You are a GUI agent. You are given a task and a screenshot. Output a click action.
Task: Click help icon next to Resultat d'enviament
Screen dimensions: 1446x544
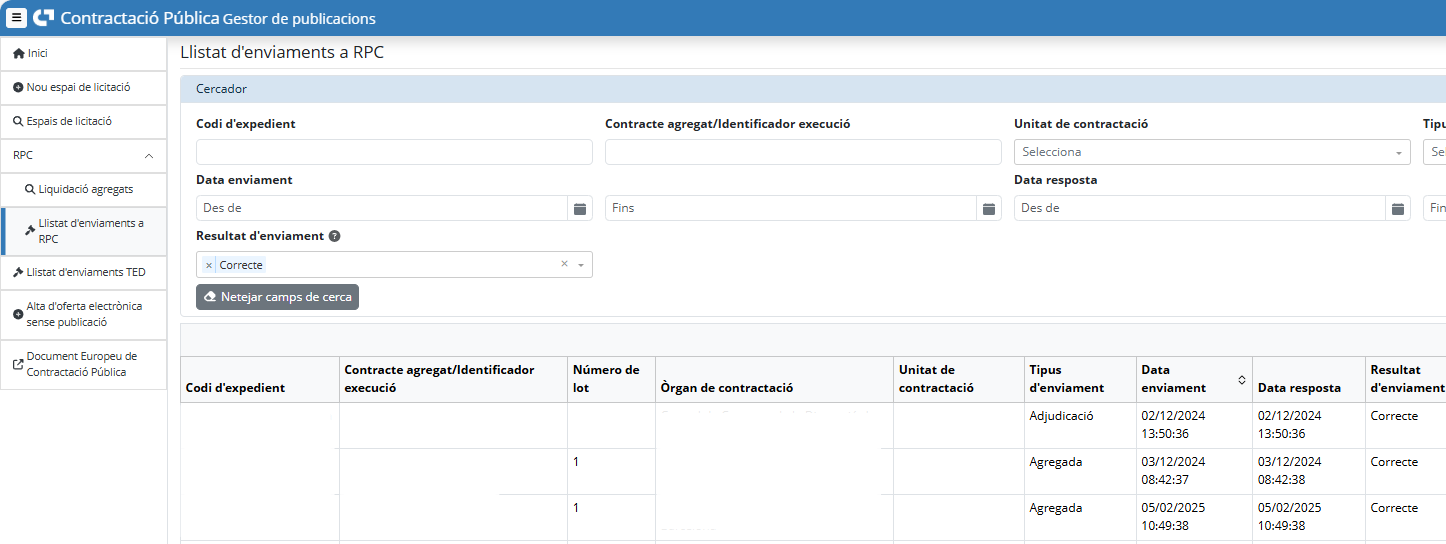coord(334,237)
